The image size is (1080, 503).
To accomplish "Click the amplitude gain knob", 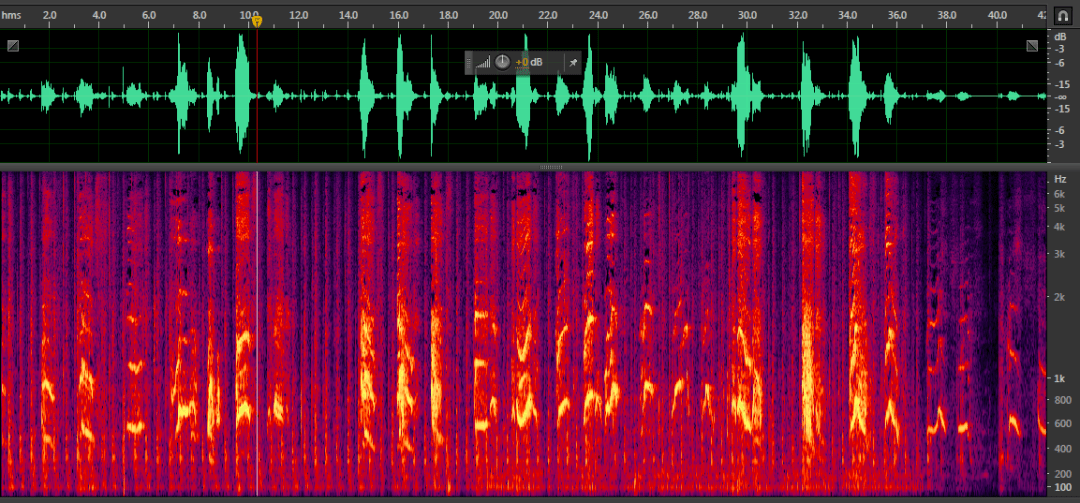I will [x=502, y=62].
